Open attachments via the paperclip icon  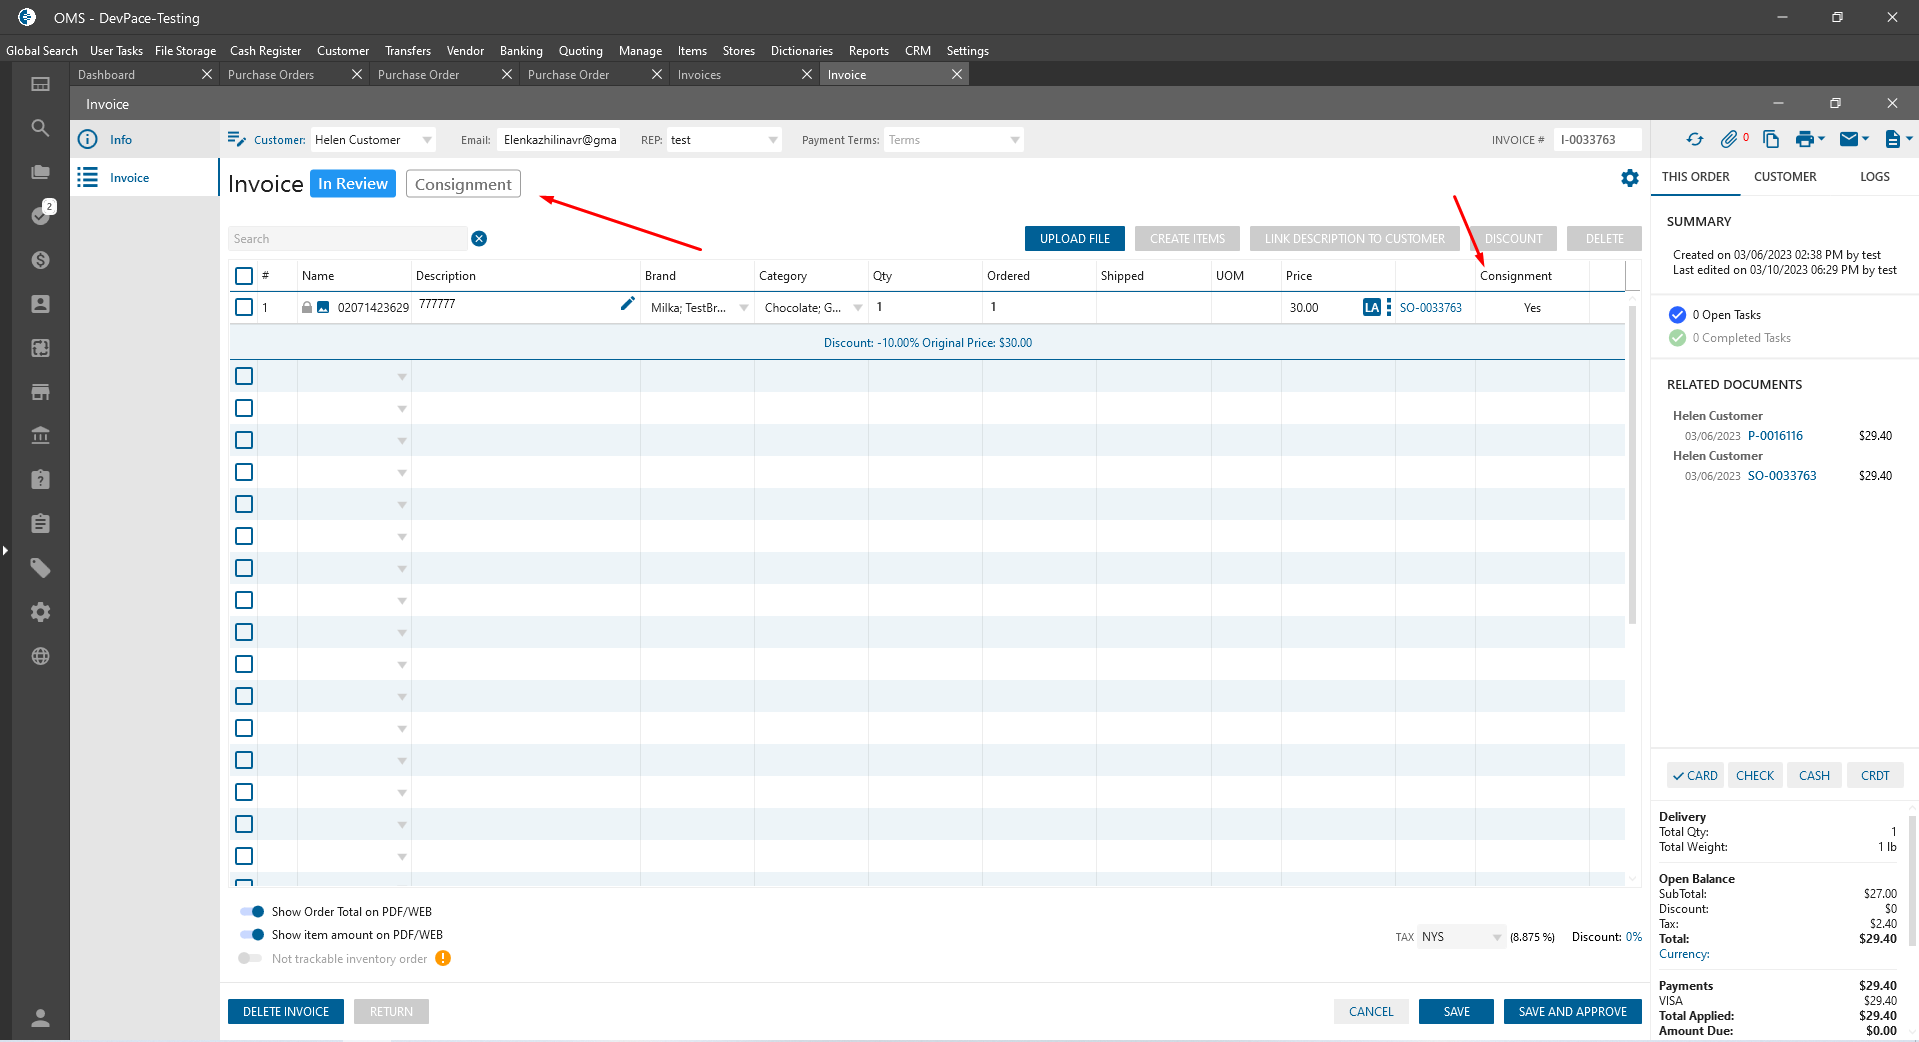tap(1729, 140)
